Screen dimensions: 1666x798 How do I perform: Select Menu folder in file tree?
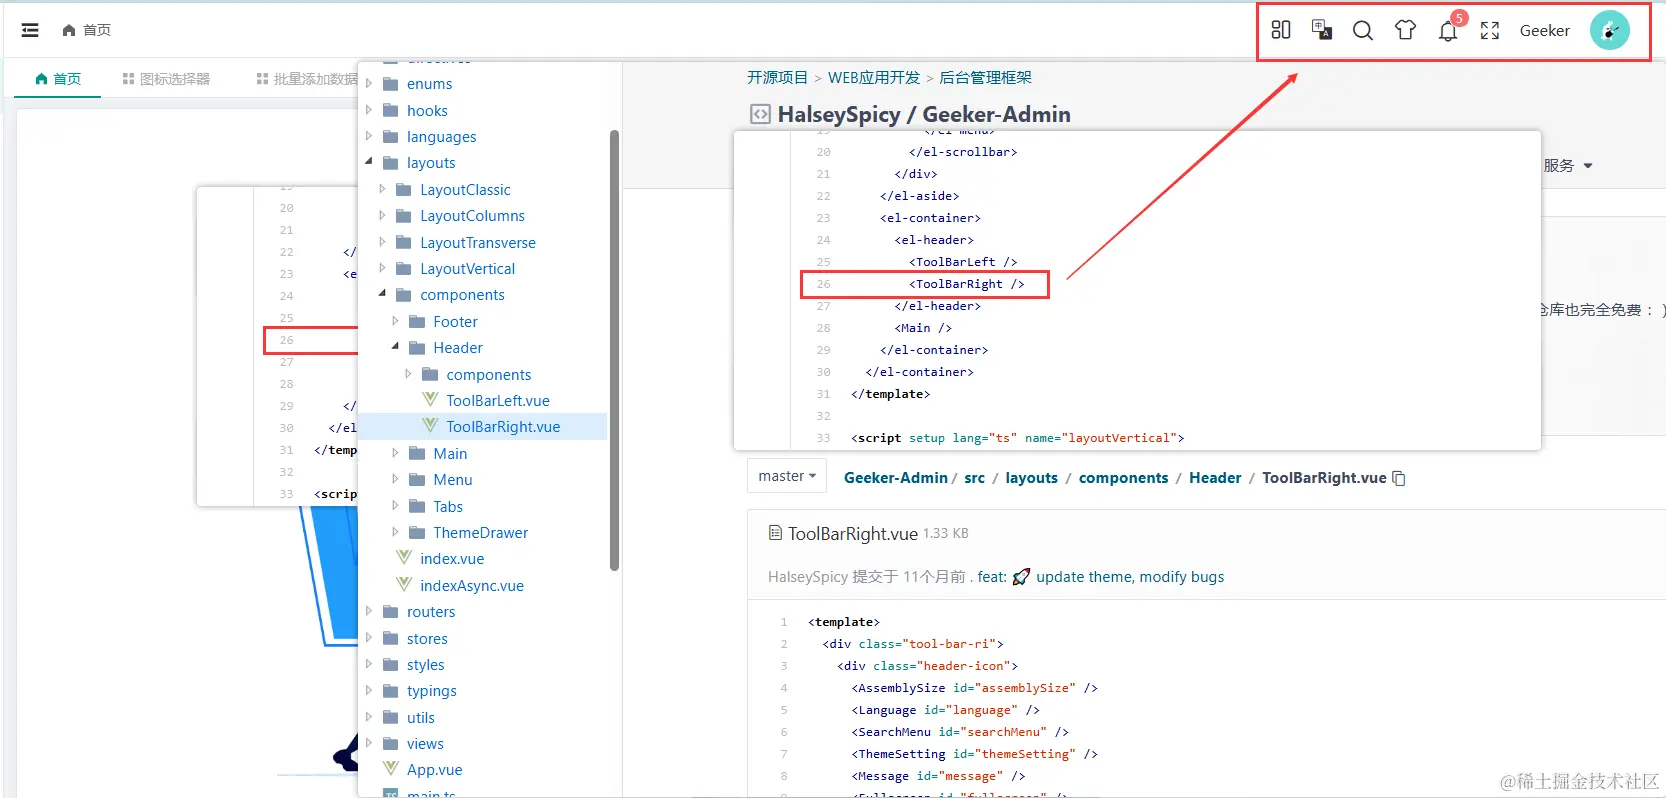[452, 479]
